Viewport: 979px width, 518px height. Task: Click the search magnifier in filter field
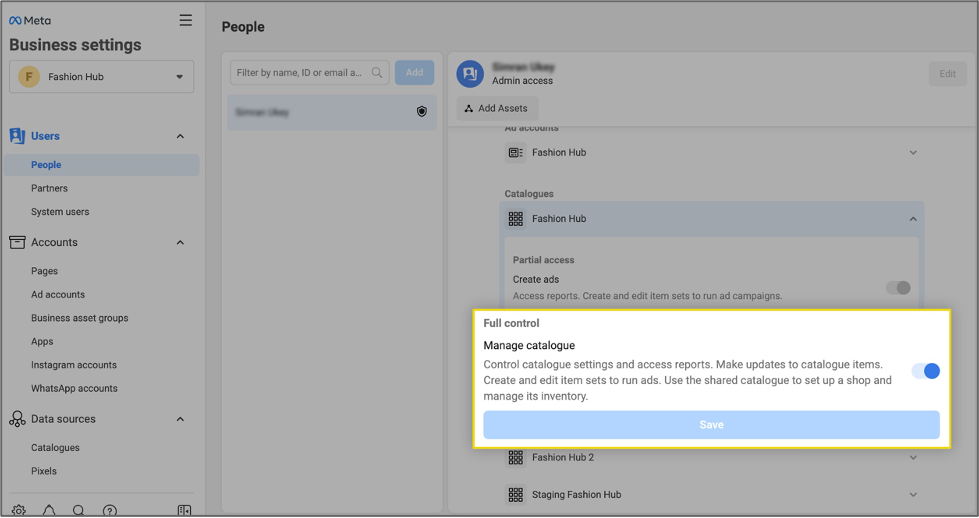point(376,72)
